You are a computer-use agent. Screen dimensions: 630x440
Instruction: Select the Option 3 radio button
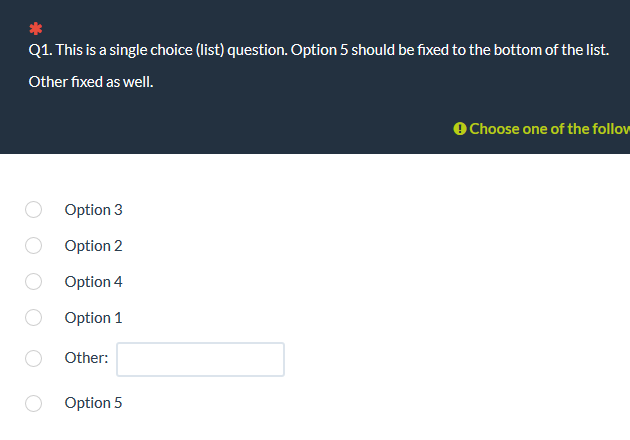point(34,209)
